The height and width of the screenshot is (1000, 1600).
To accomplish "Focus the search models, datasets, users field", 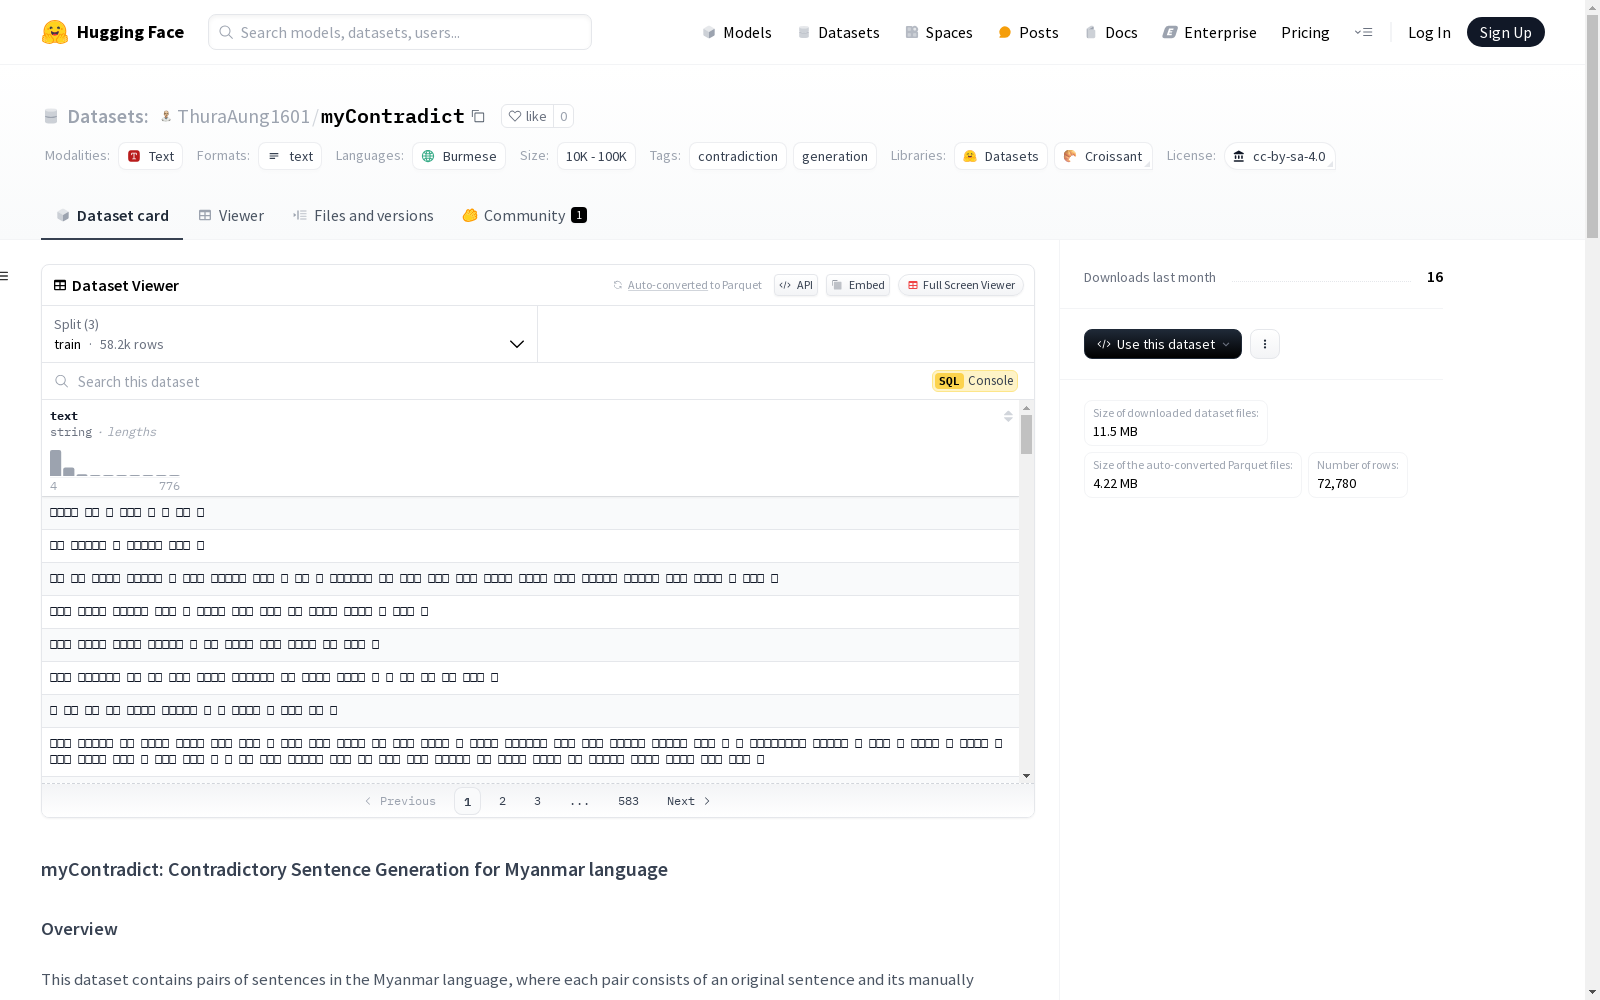I will pyautogui.click(x=400, y=32).
